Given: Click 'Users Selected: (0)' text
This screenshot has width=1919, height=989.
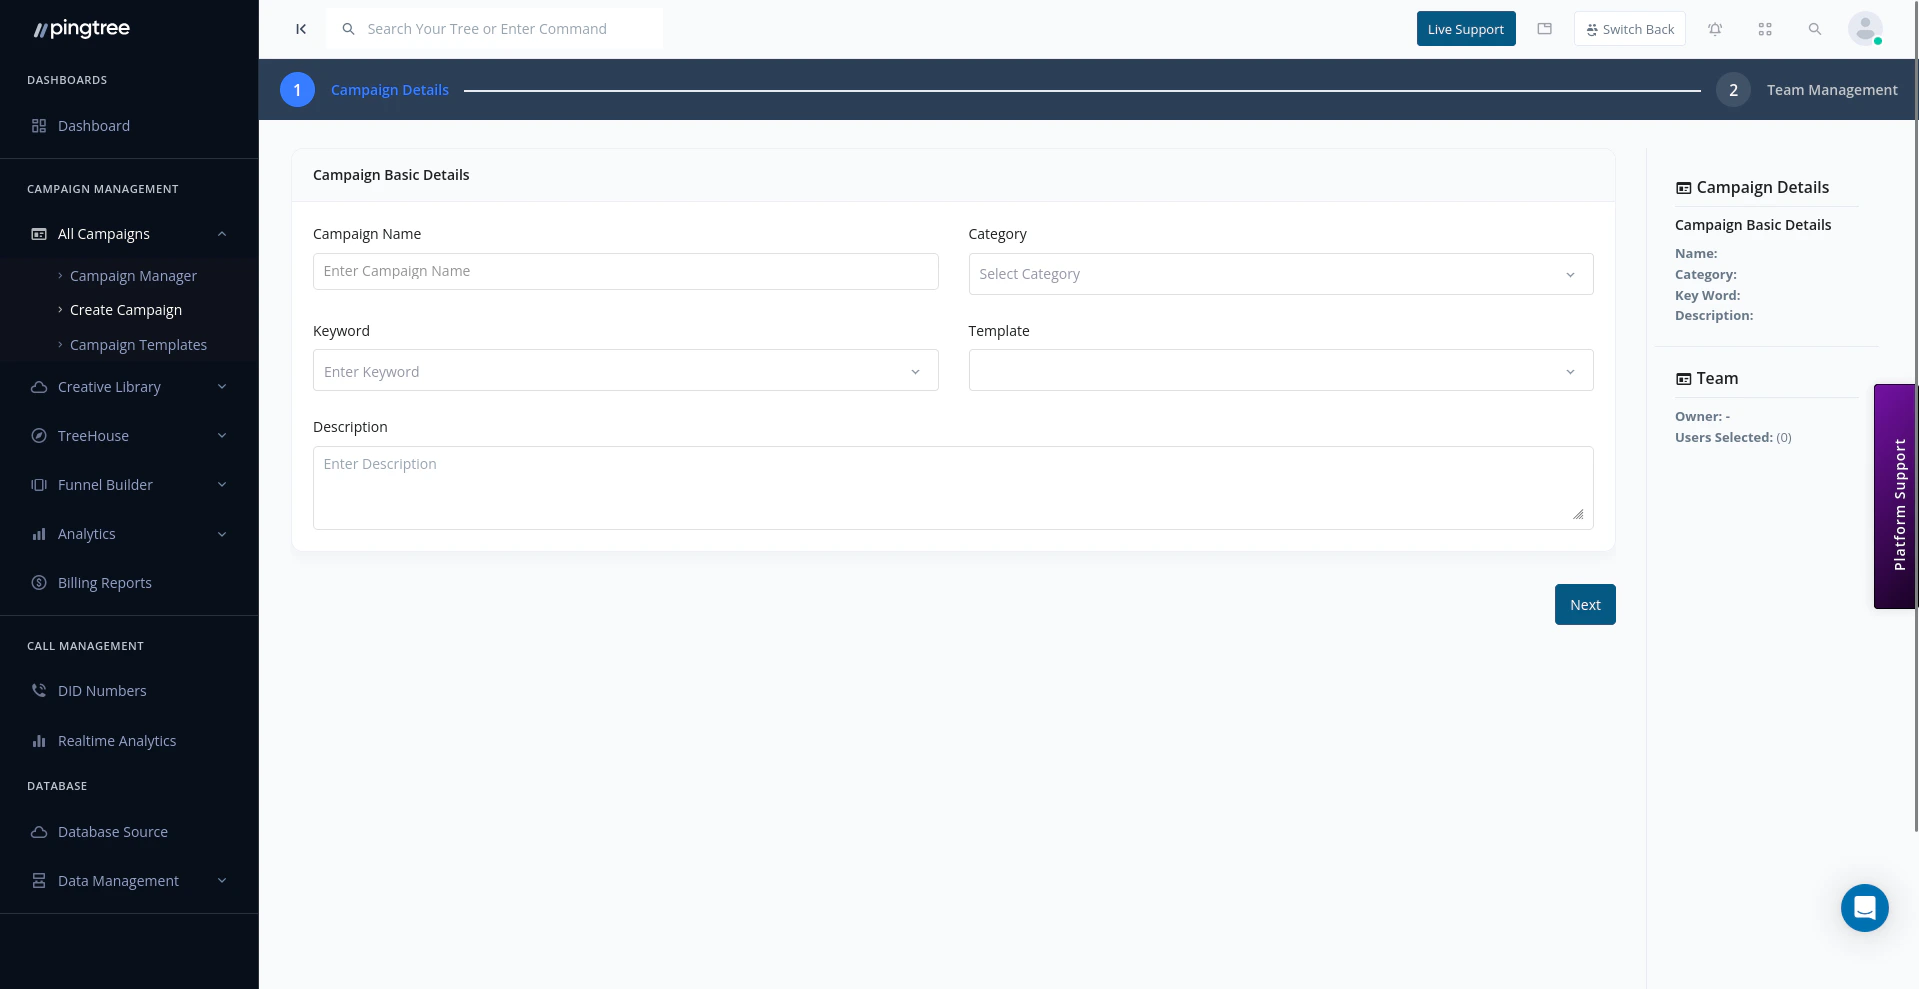Looking at the screenshot, I should coord(1733,438).
